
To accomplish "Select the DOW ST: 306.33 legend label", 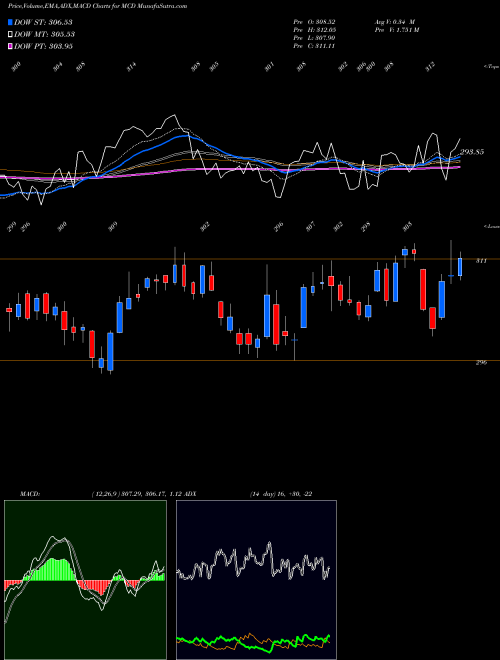I will (43, 22).
